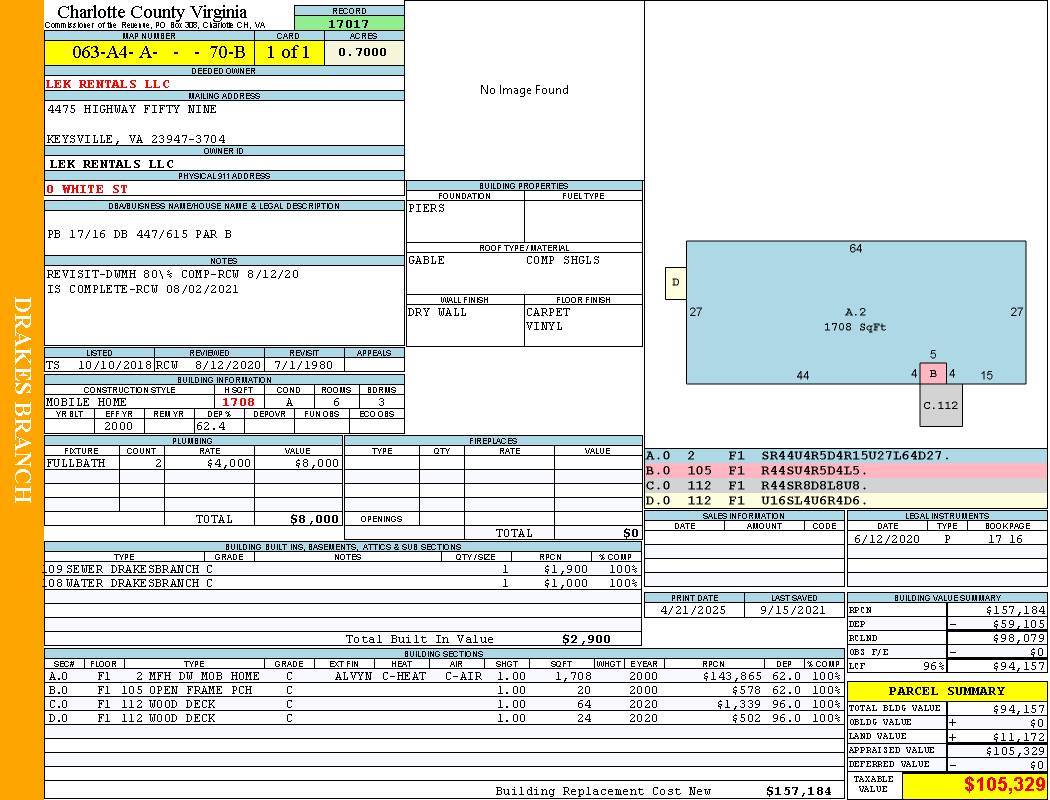This screenshot has width=1050, height=800.
Task: Select the yellow map number 063-A4-A-70-B field
Action: [149, 53]
